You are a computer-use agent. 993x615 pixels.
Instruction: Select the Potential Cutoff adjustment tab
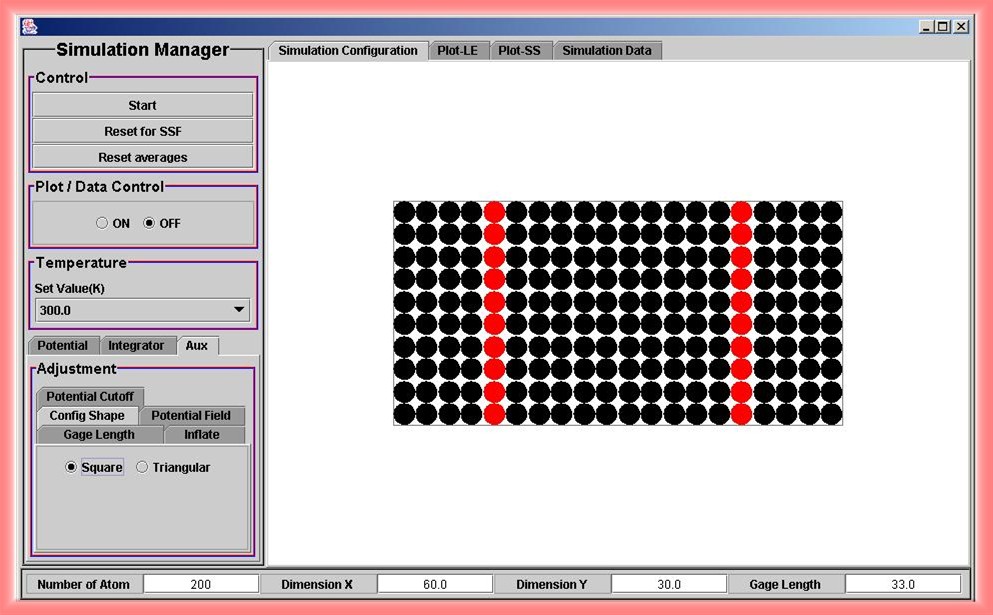point(90,397)
